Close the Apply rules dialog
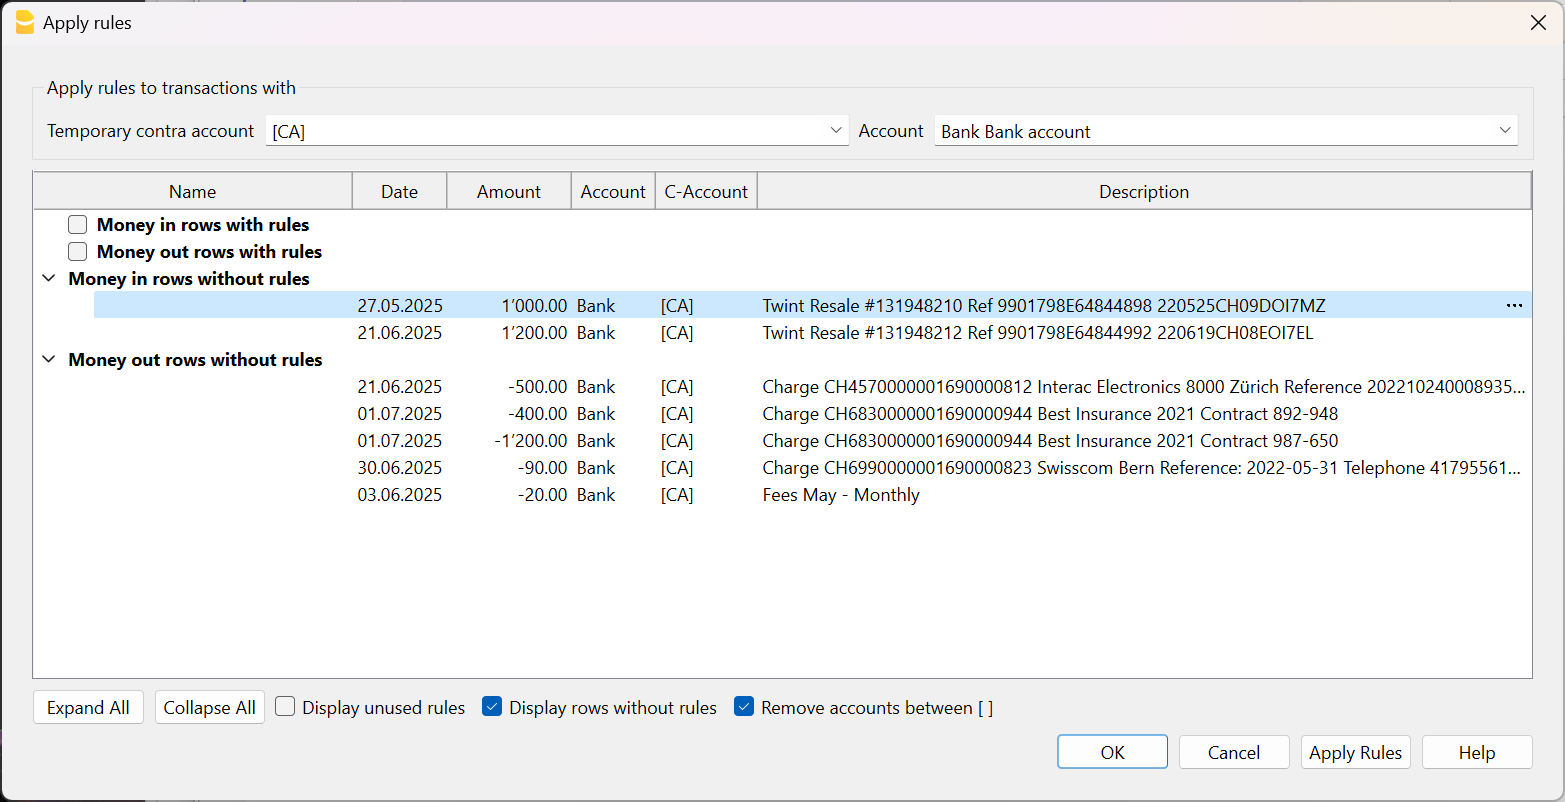This screenshot has width=1565, height=802. [x=1538, y=23]
